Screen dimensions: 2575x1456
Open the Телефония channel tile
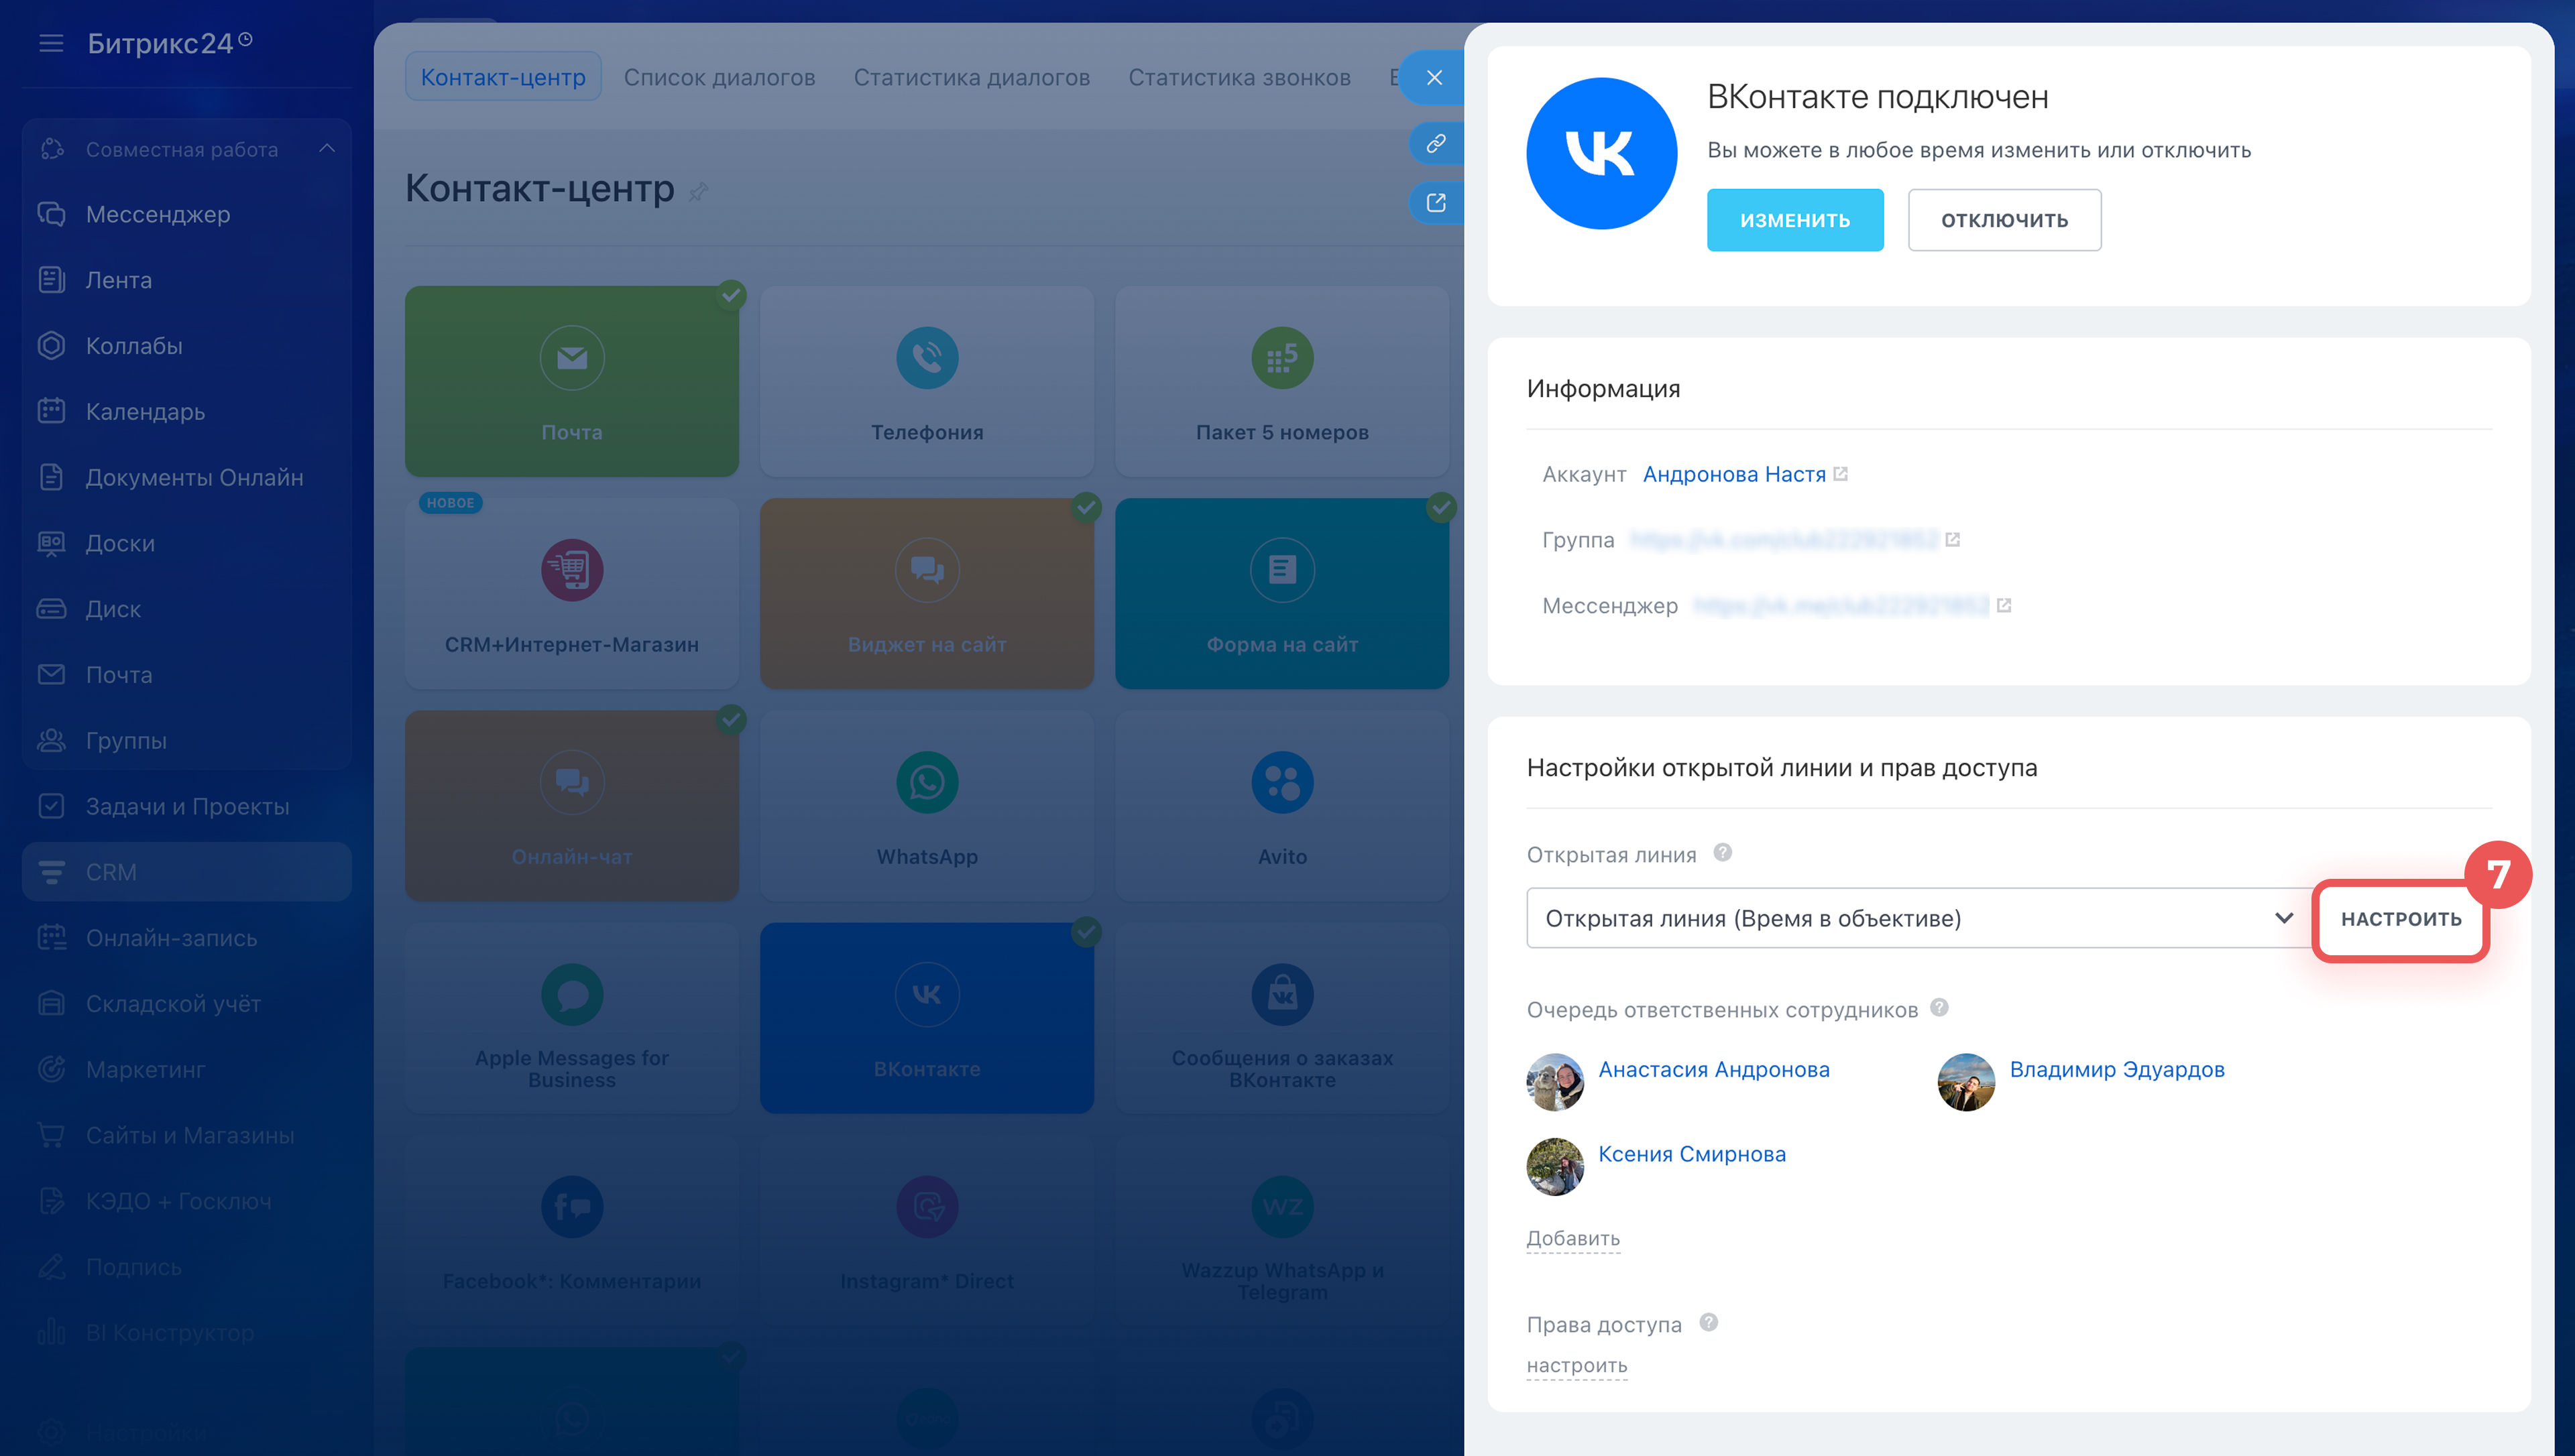(x=926, y=380)
